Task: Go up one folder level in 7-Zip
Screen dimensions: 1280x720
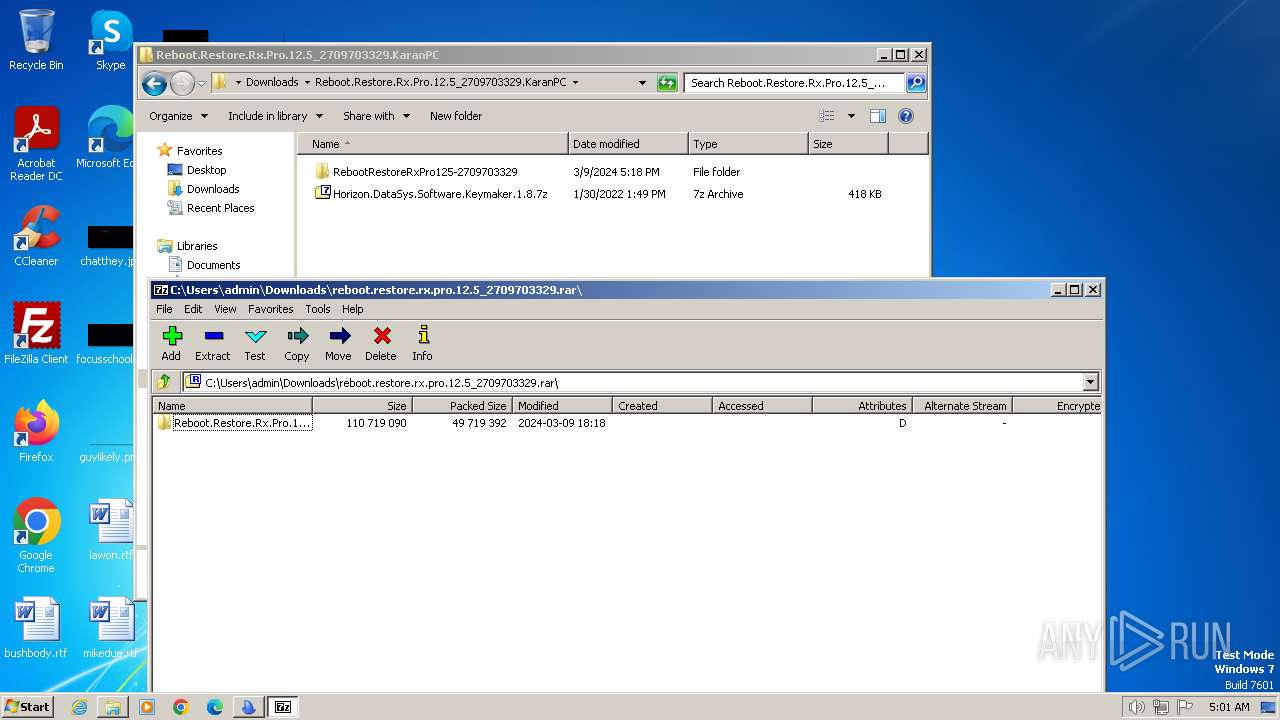Action: (164, 382)
